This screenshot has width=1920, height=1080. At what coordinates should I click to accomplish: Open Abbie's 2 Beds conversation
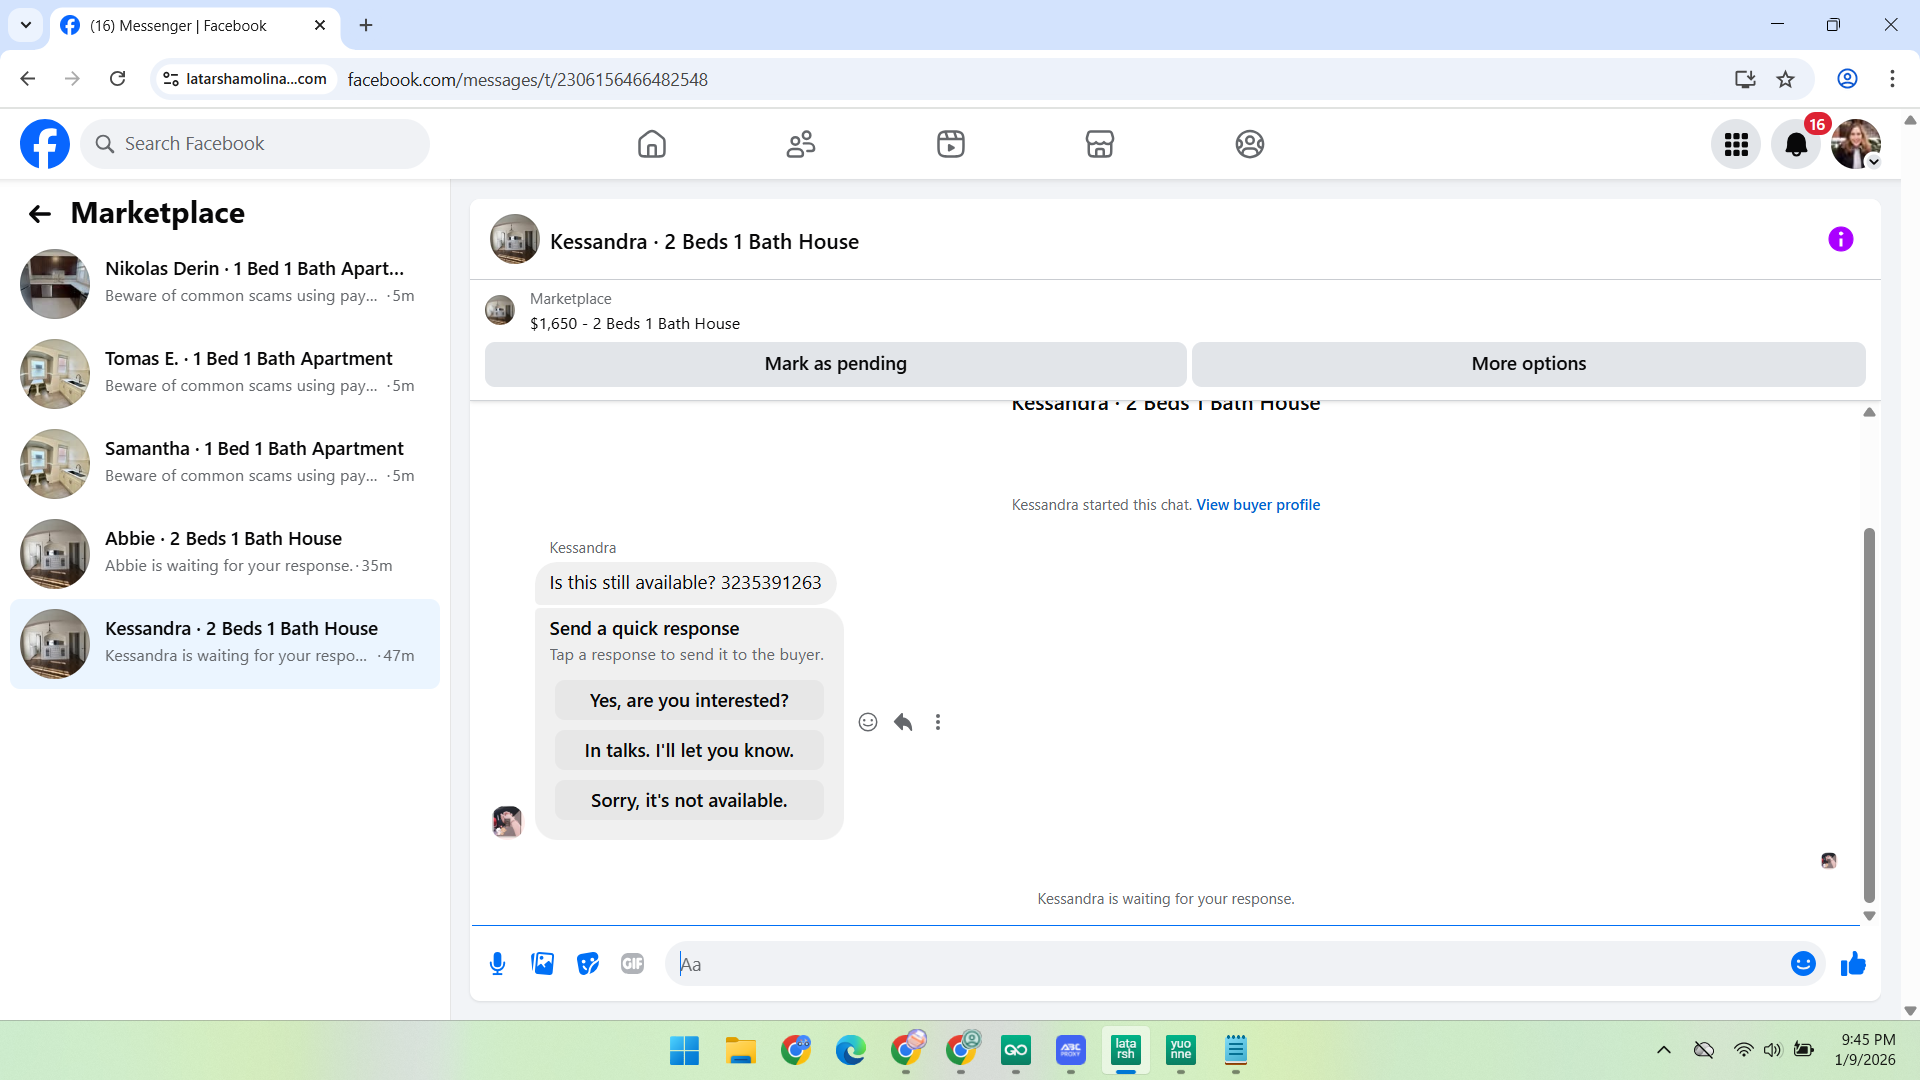coord(225,553)
